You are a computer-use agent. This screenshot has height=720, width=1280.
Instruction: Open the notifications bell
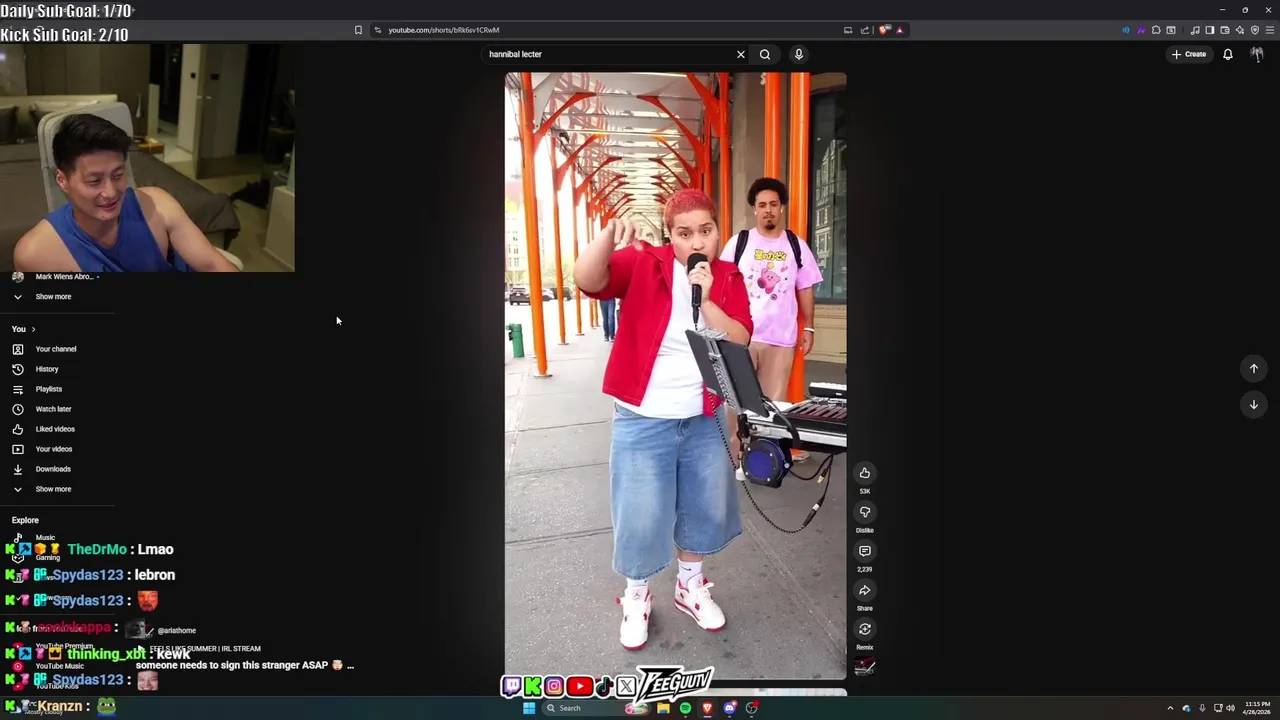[1228, 54]
